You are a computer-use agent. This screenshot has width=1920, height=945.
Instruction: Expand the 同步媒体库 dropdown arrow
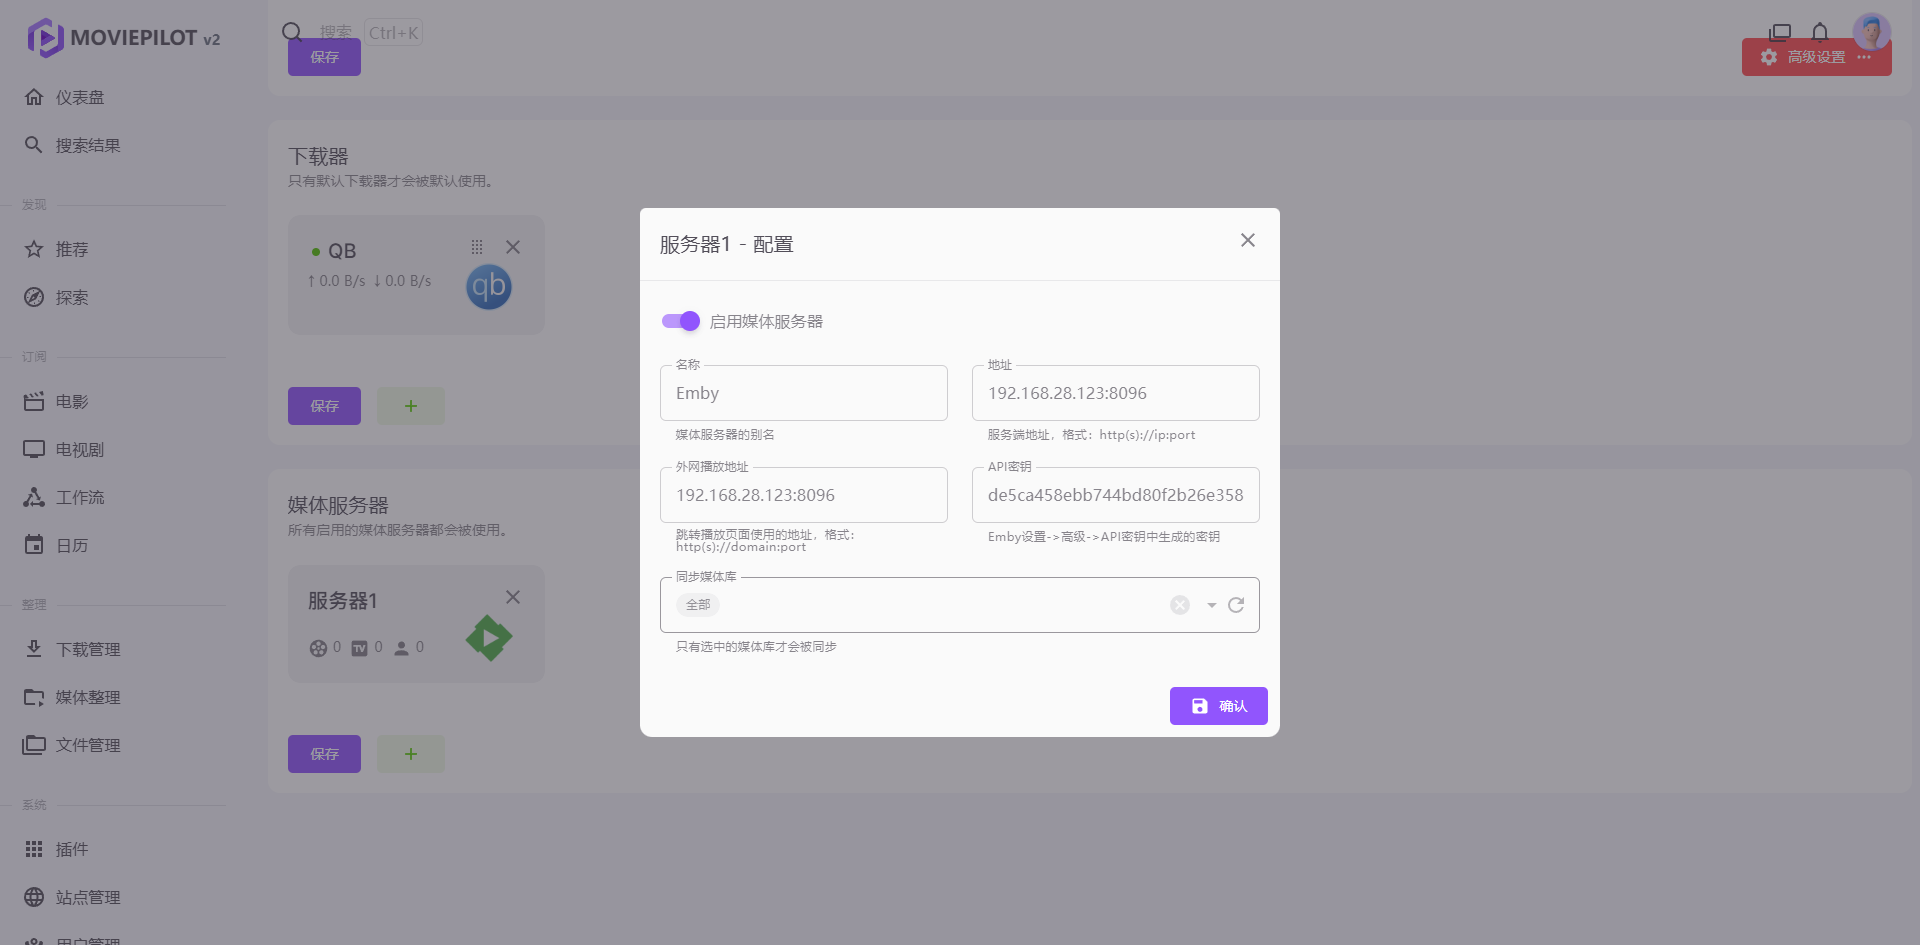pos(1211,605)
